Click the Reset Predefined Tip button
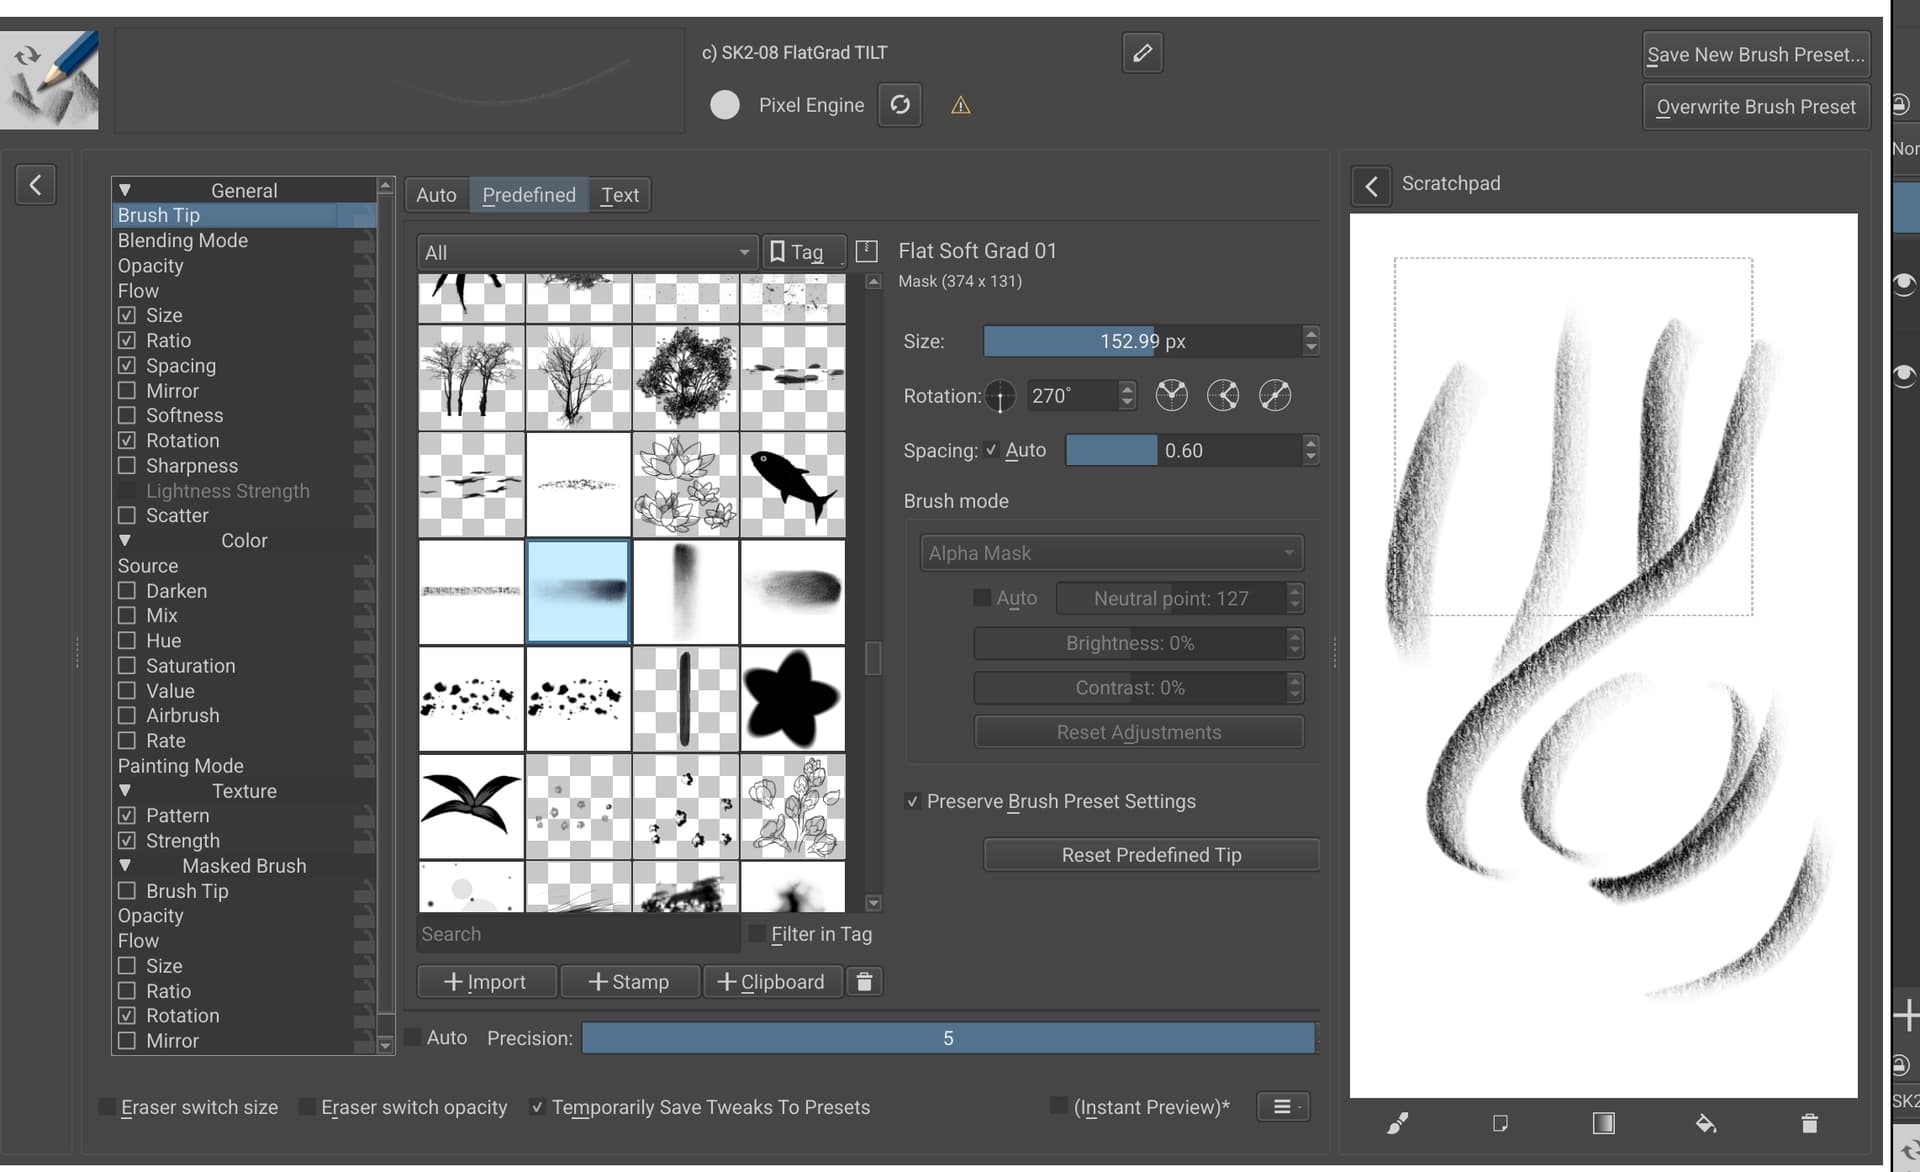Image resolution: width=1920 pixels, height=1172 pixels. click(1151, 855)
